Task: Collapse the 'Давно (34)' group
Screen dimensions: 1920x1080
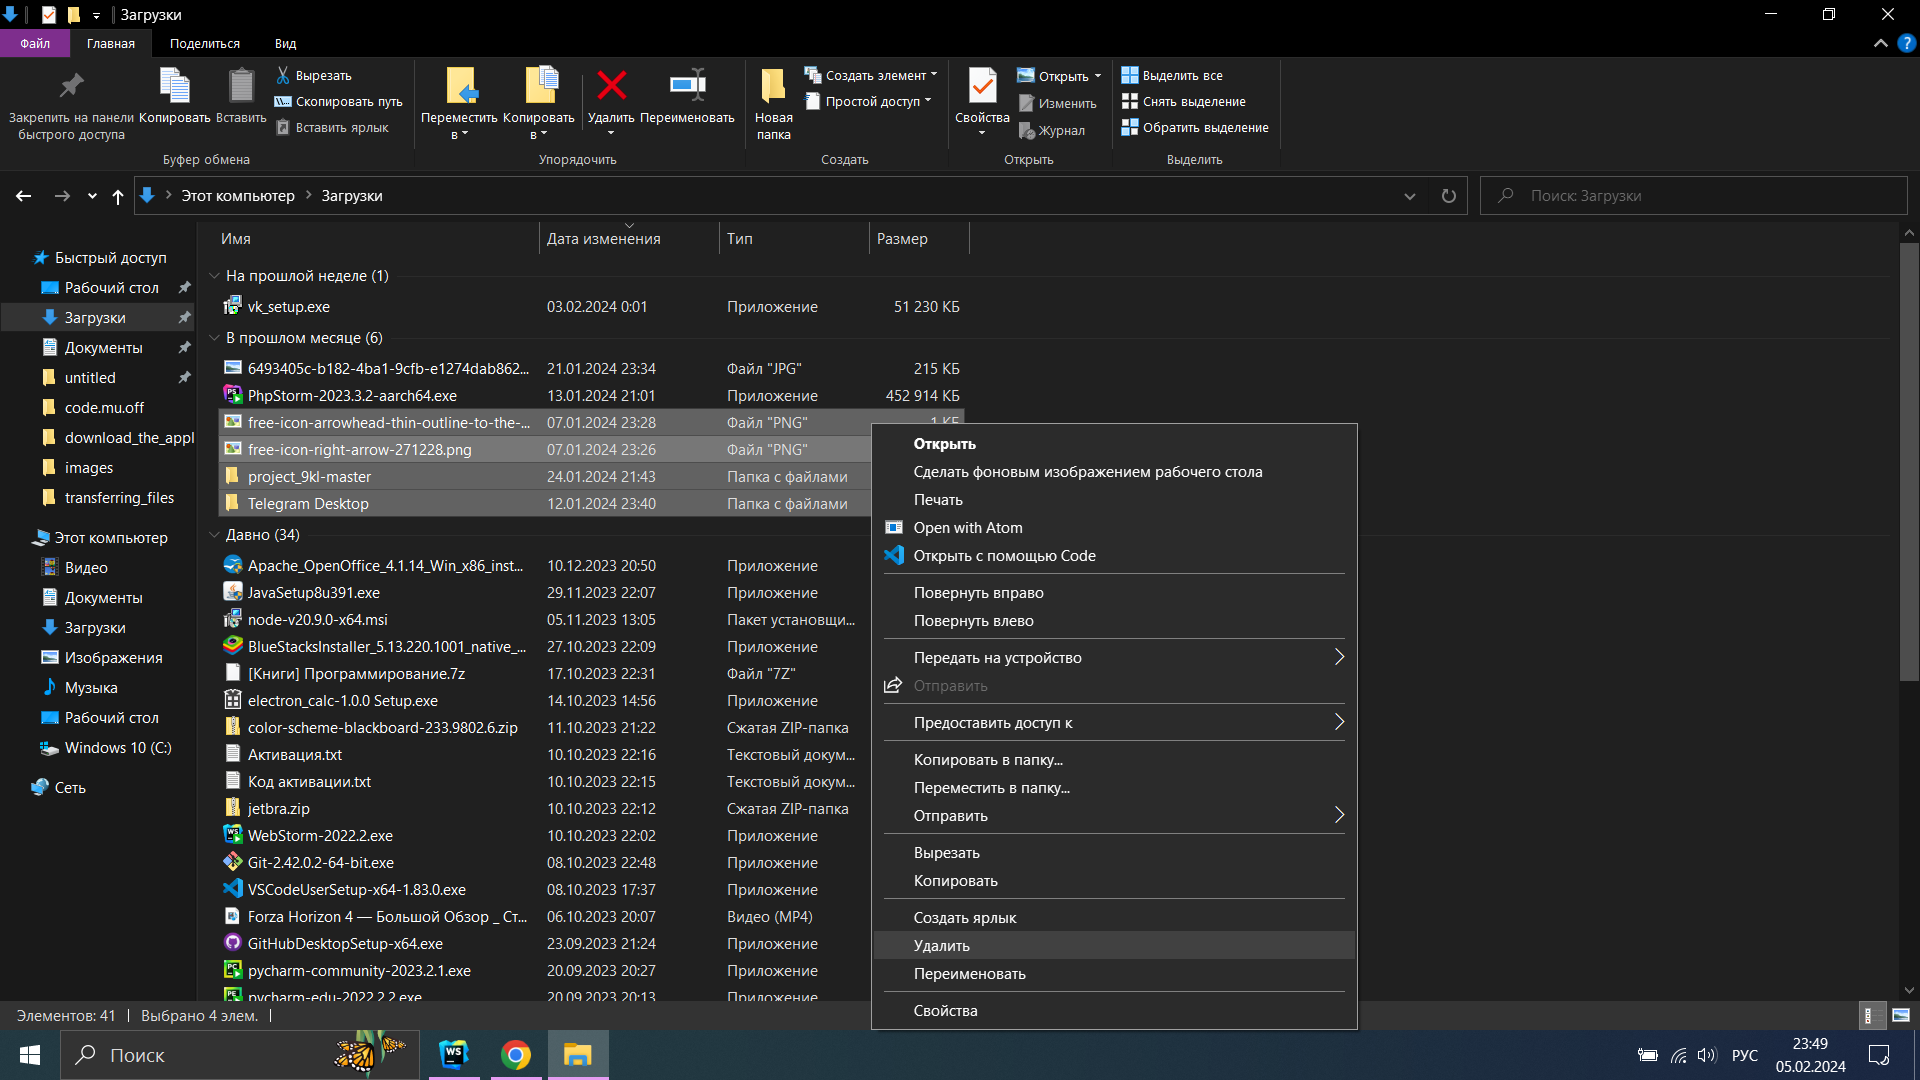Action: (x=214, y=535)
